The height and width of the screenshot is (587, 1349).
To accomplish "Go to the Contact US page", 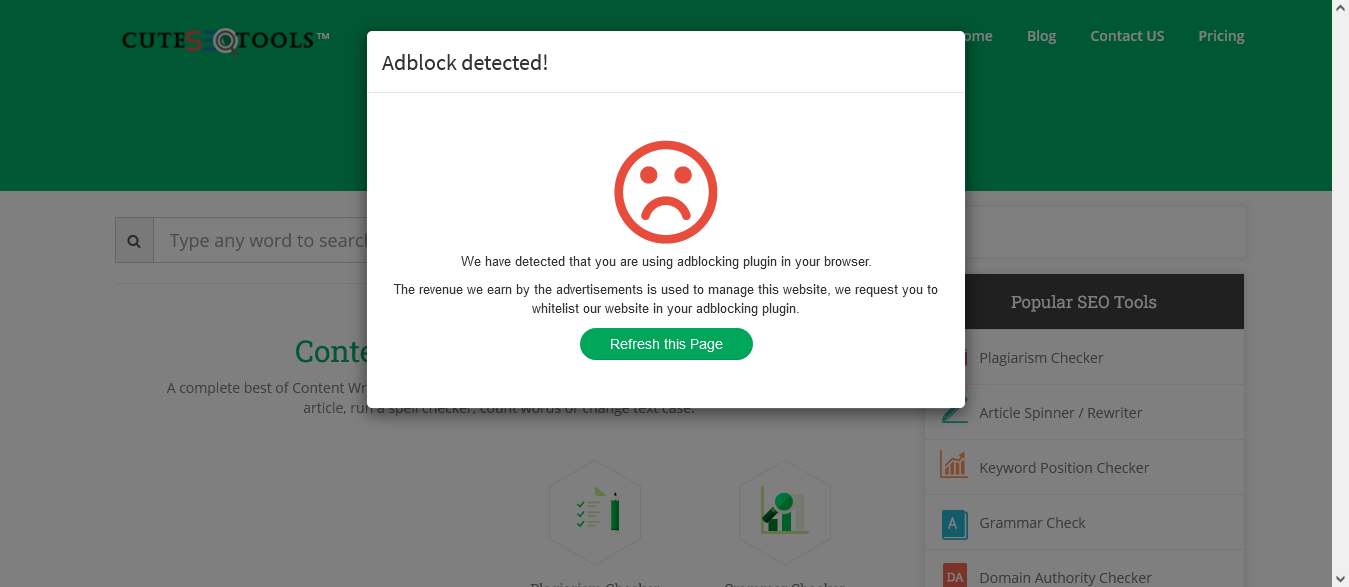I will point(1127,36).
